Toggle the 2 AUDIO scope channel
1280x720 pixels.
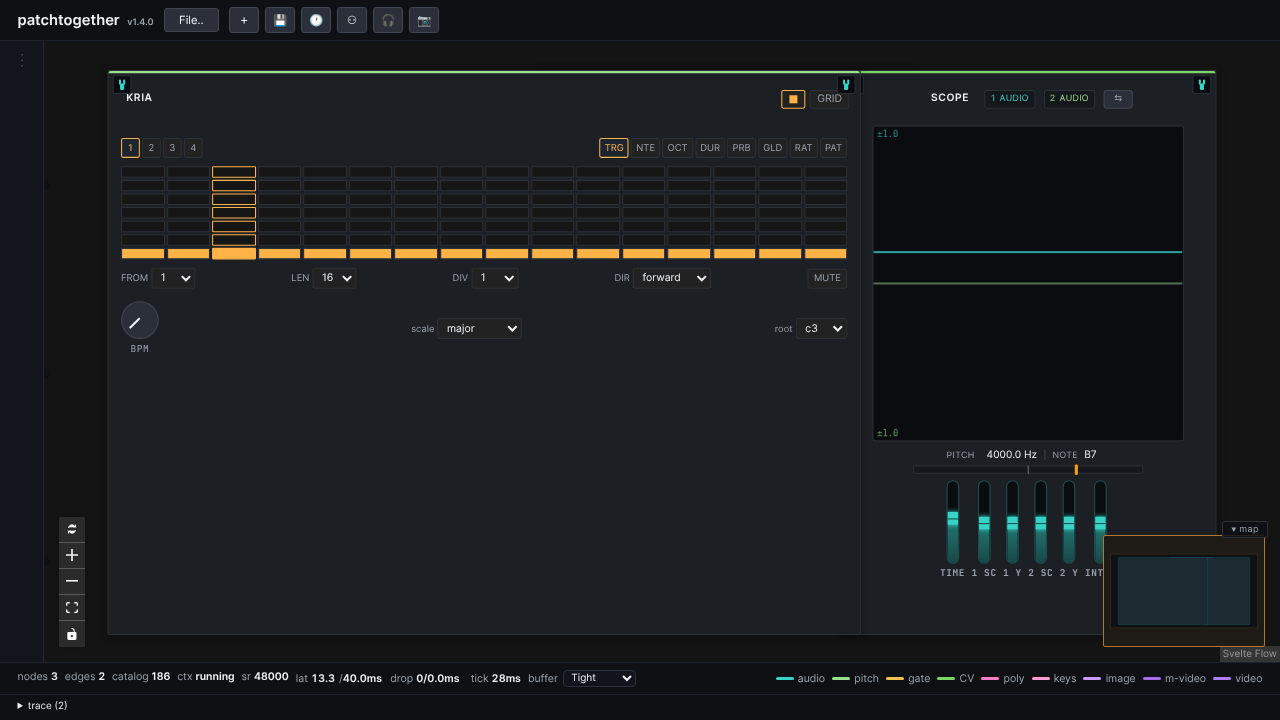point(1069,98)
